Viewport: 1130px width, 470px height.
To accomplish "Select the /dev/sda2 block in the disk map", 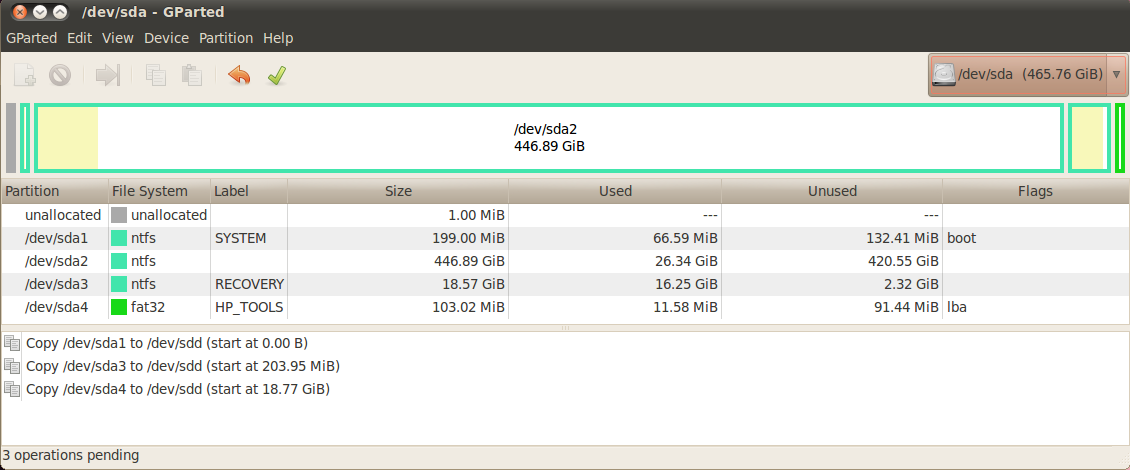I will pos(548,138).
